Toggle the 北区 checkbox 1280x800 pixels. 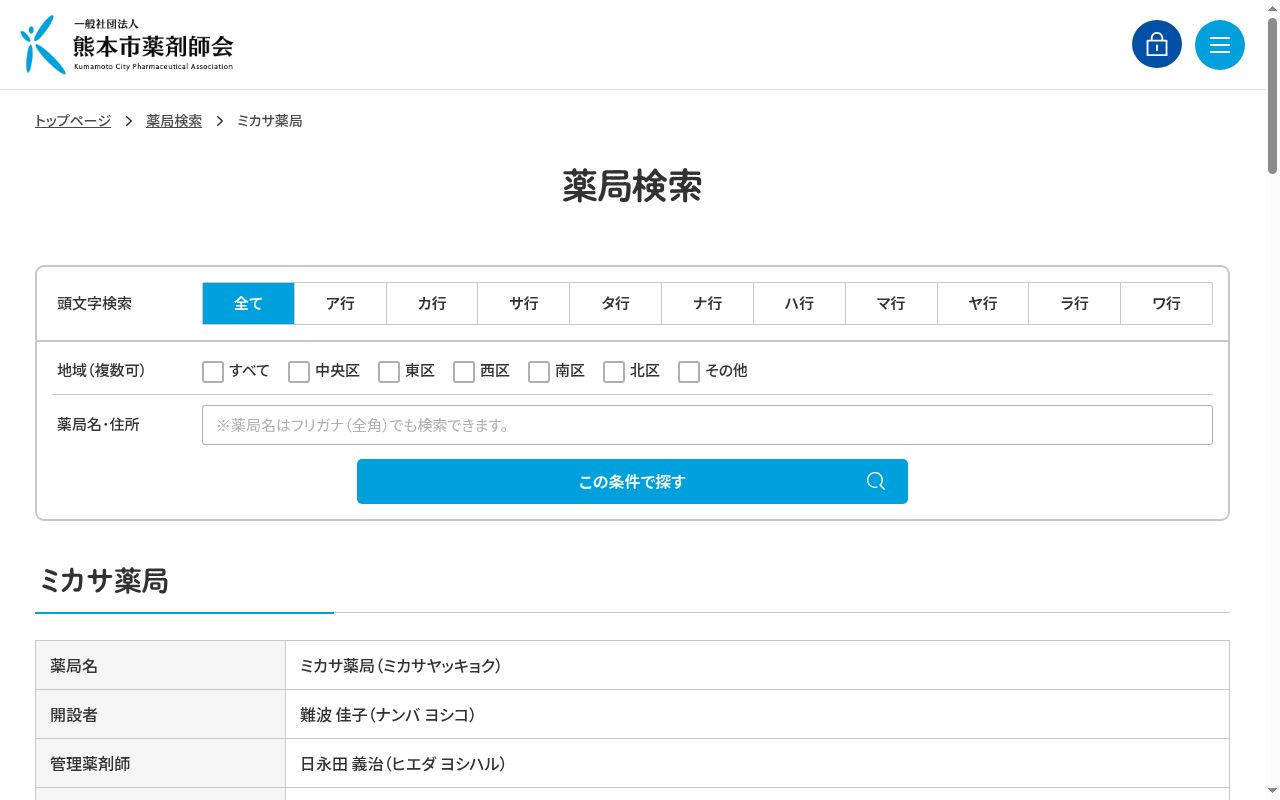pyautogui.click(x=614, y=372)
